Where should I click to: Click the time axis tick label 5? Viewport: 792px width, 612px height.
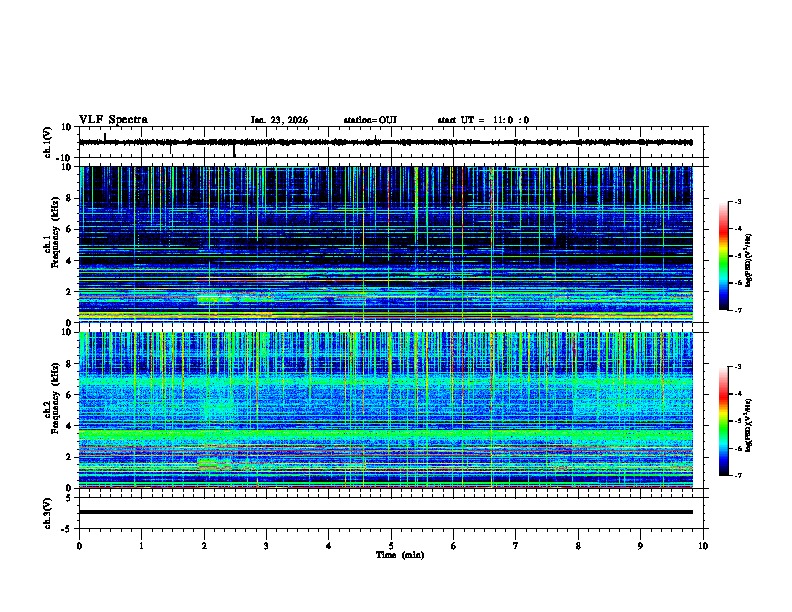tap(391, 546)
